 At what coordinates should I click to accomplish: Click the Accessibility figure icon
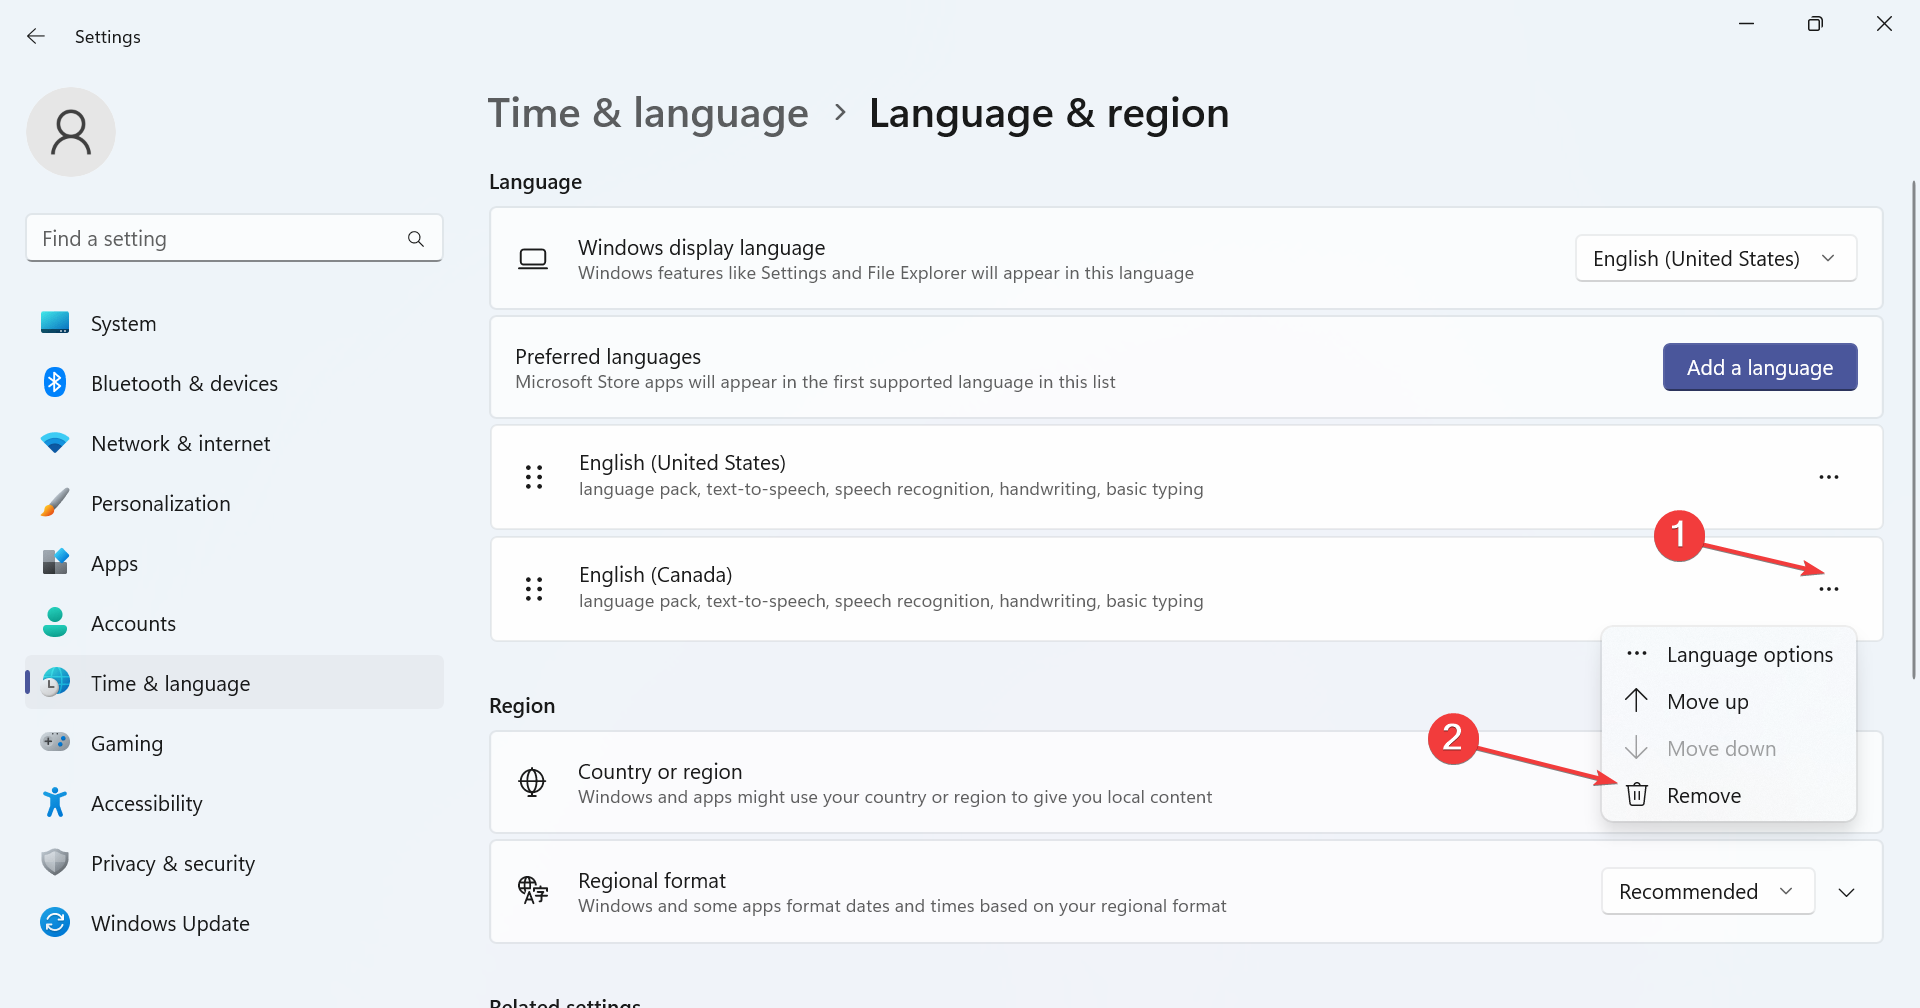[x=55, y=802]
